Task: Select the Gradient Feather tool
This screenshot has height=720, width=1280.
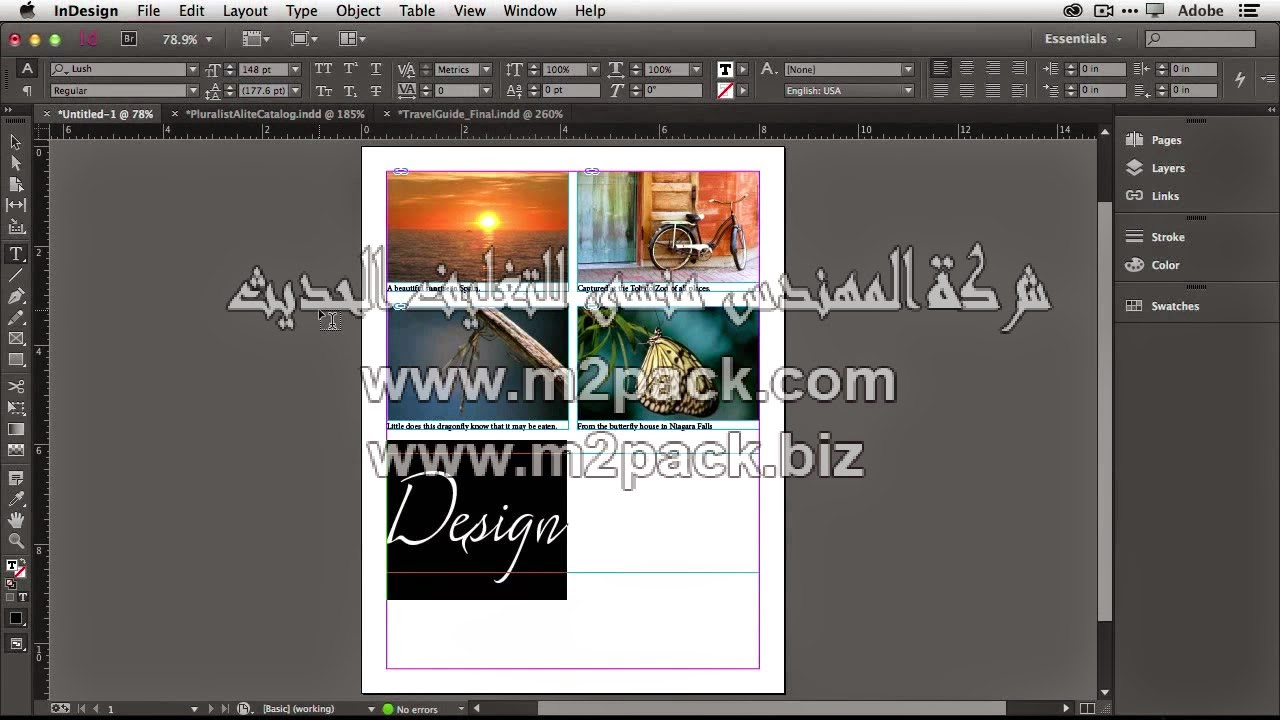Action: tap(16, 450)
